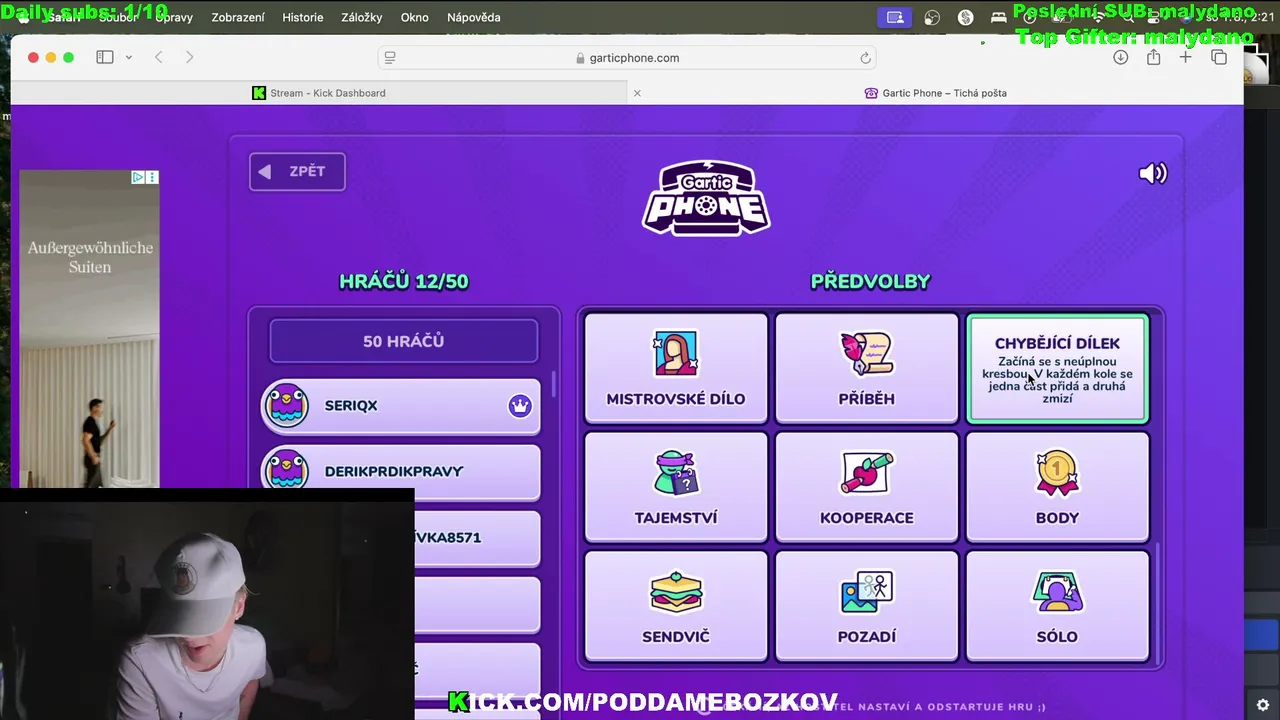This screenshot has height=720, width=1280.
Task: Click the presets panel scrollbar
Action: (1157, 603)
